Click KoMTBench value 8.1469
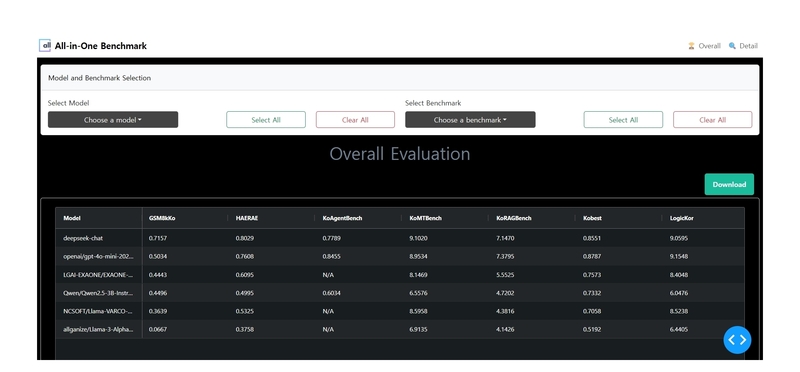The image size is (800, 372). (x=418, y=275)
